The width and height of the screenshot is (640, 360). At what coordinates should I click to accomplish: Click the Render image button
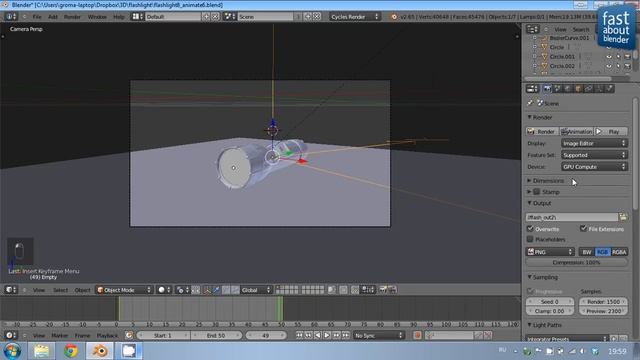click(x=542, y=131)
